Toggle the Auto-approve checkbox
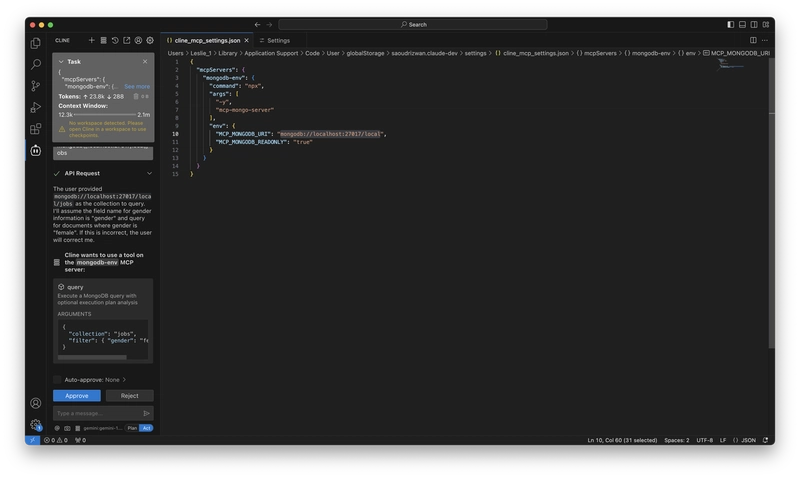 (x=57, y=380)
